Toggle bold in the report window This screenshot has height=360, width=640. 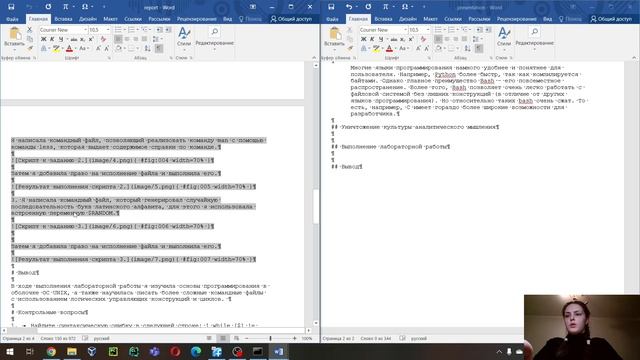pos(43,39)
